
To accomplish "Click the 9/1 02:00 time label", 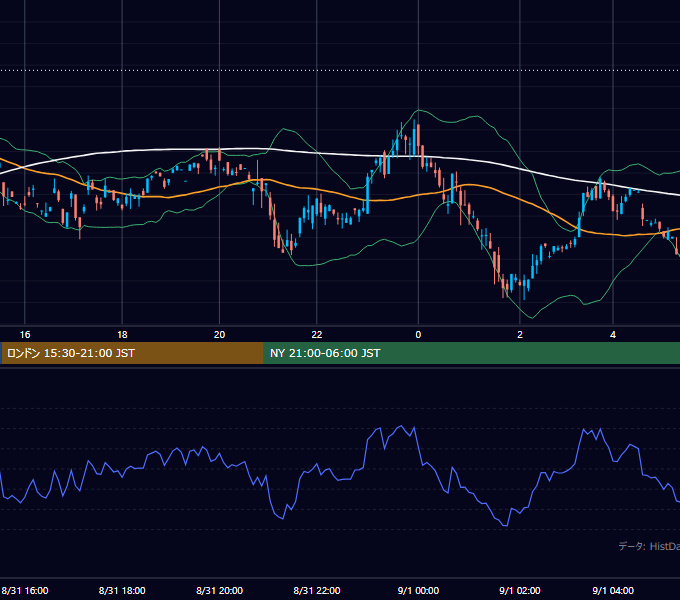I will tap(520, 590).
